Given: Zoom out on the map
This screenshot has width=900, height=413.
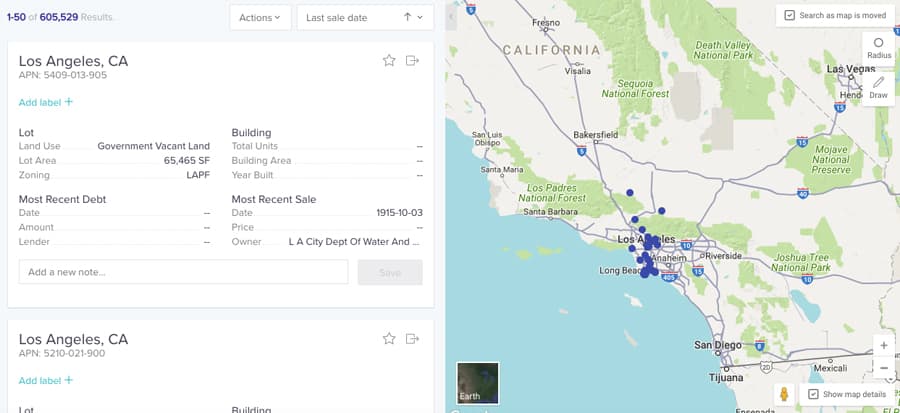Looking at the screenshot, I should 883,368.
